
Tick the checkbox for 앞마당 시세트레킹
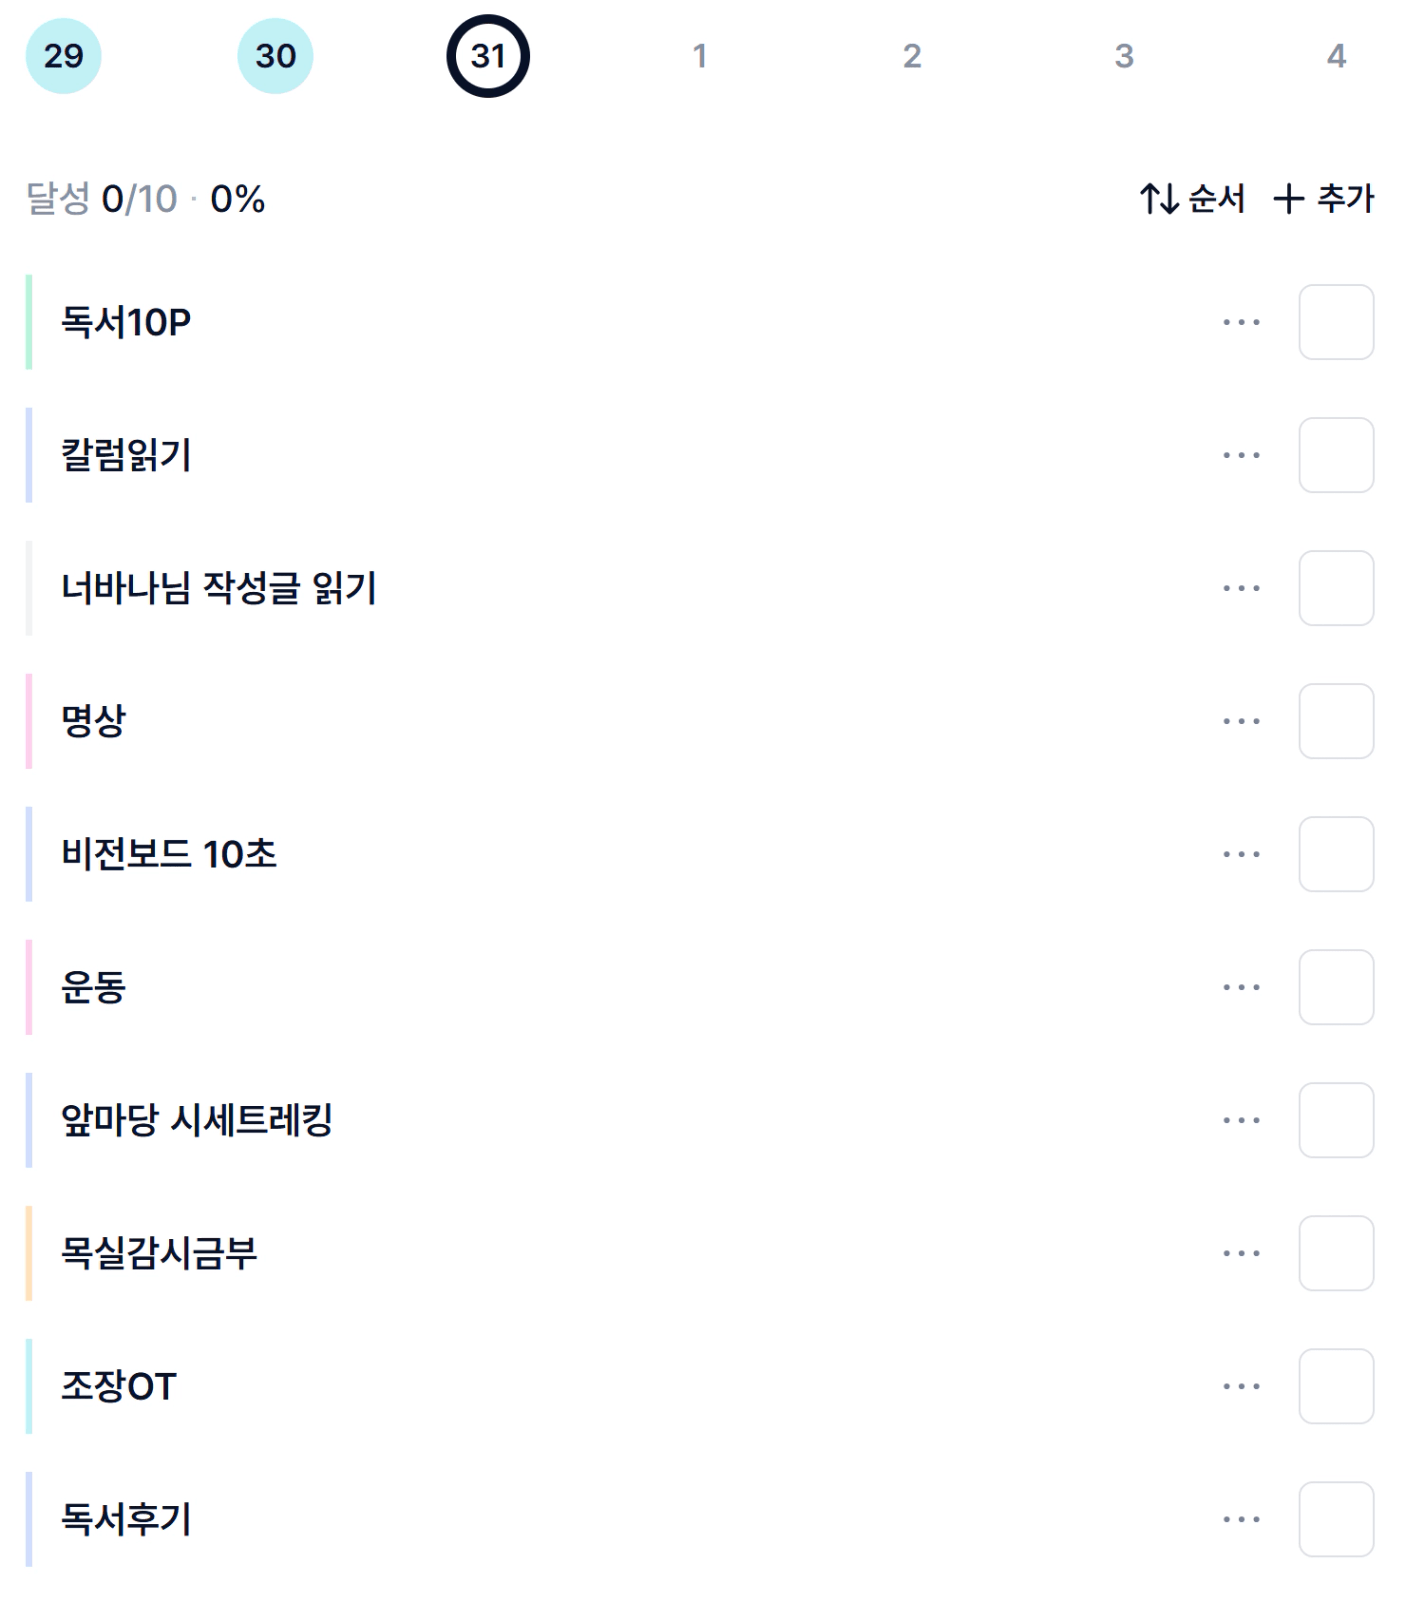1336,1120
